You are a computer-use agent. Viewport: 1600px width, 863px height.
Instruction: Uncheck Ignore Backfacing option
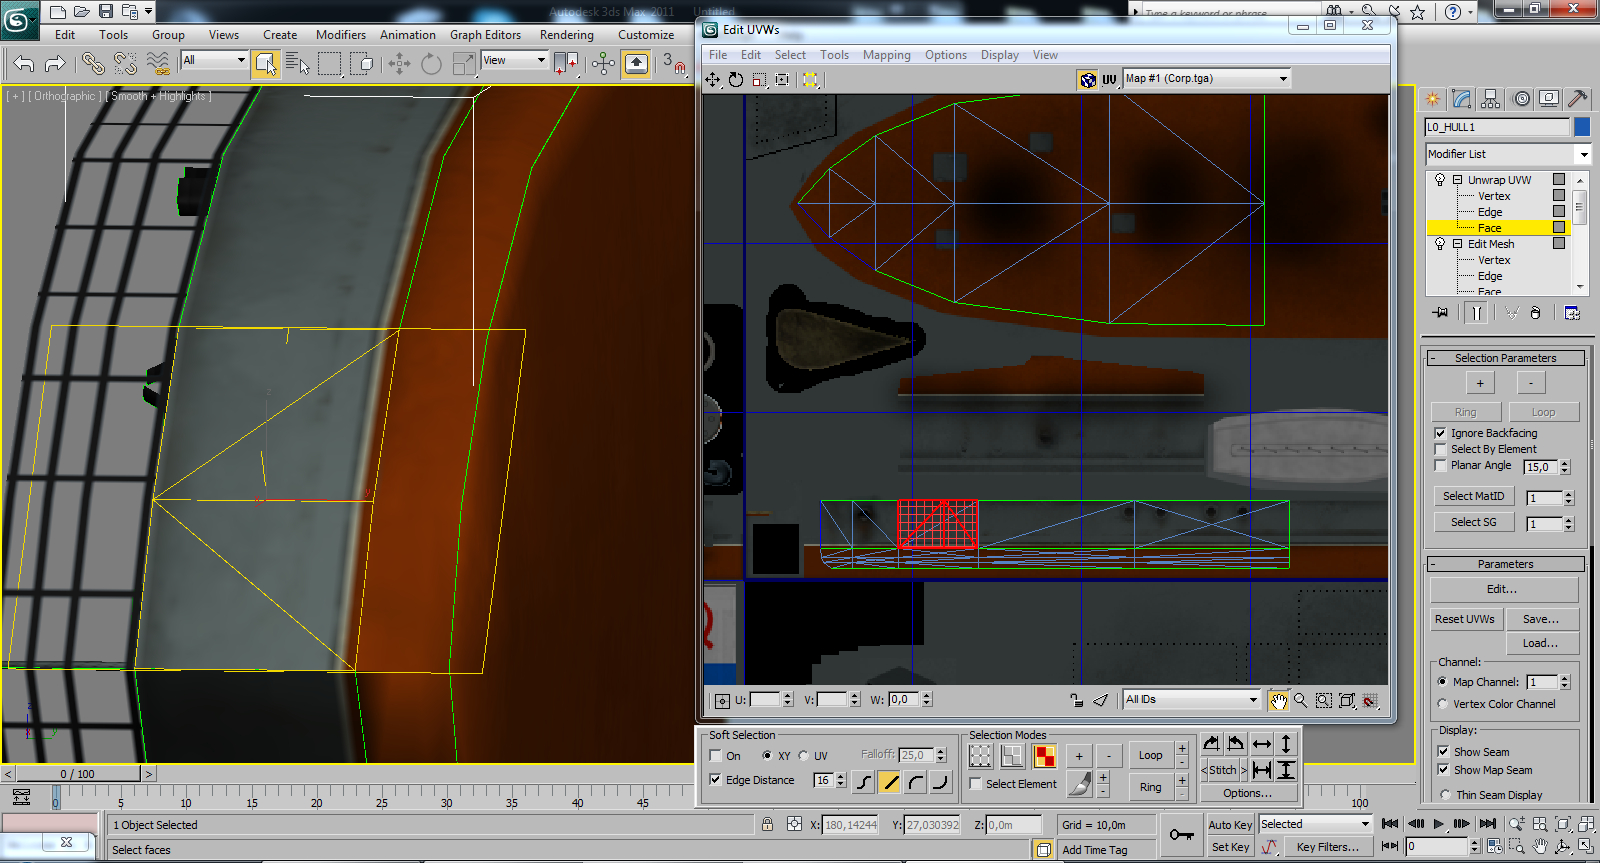click(1441, 433)
